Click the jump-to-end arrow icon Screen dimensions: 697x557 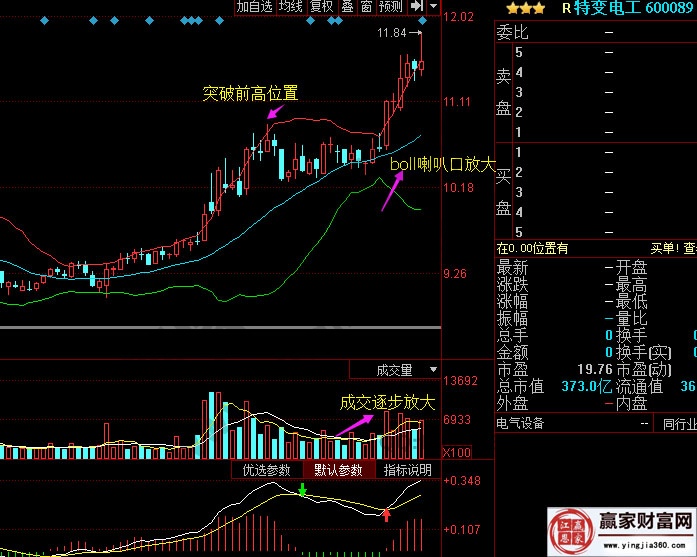(x=417, y=7)
